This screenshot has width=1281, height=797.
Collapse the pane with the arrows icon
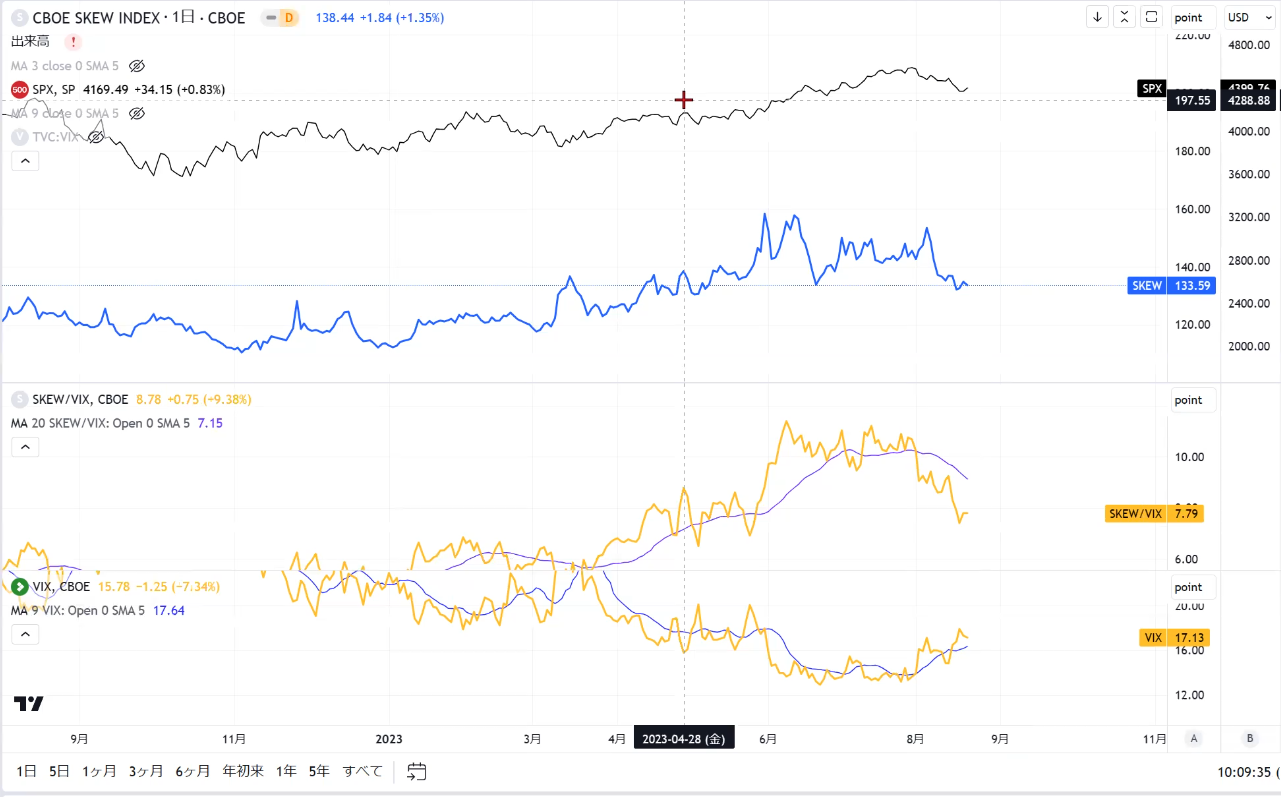1125,17
